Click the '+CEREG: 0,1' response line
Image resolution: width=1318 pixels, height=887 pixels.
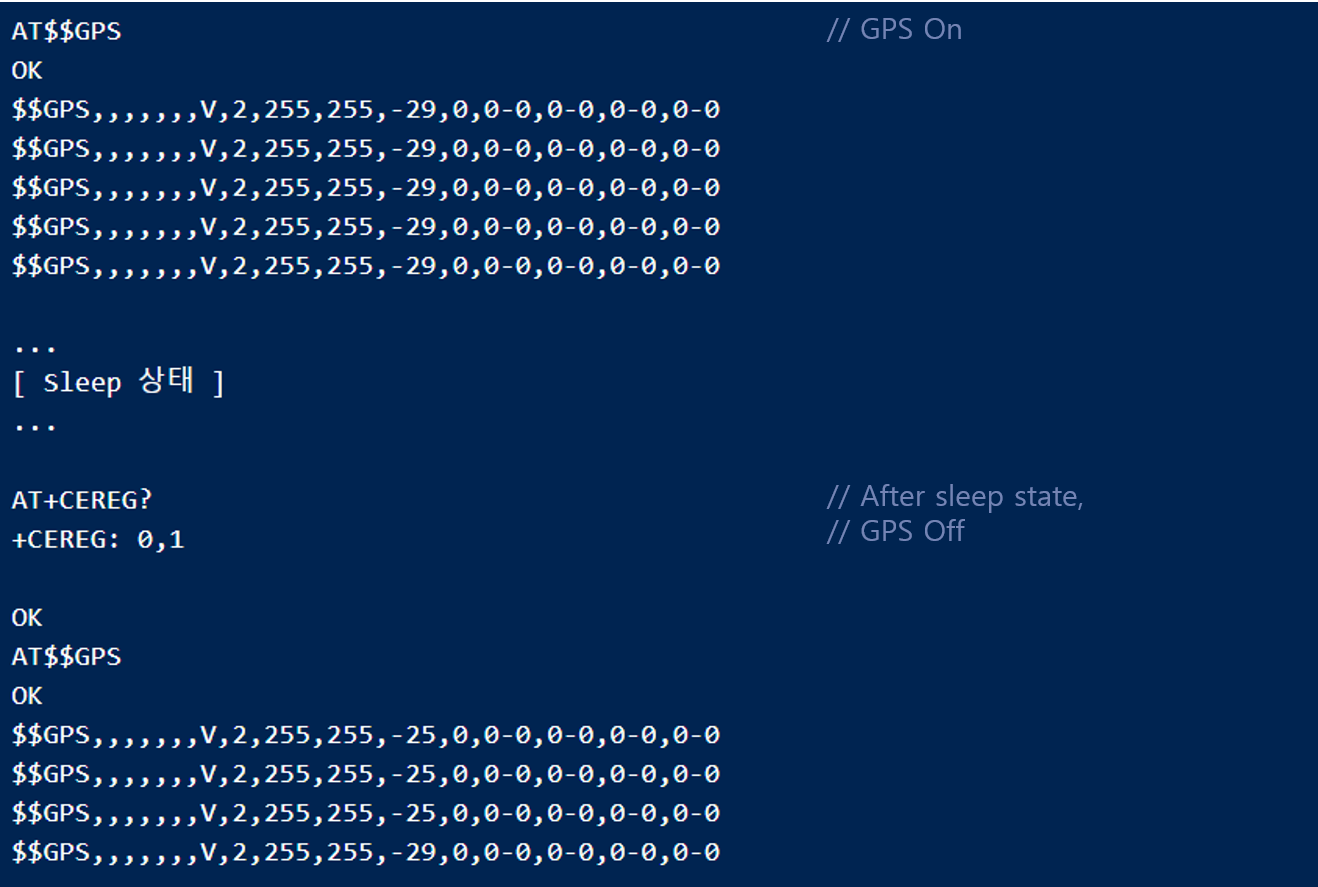coord(98,540)
